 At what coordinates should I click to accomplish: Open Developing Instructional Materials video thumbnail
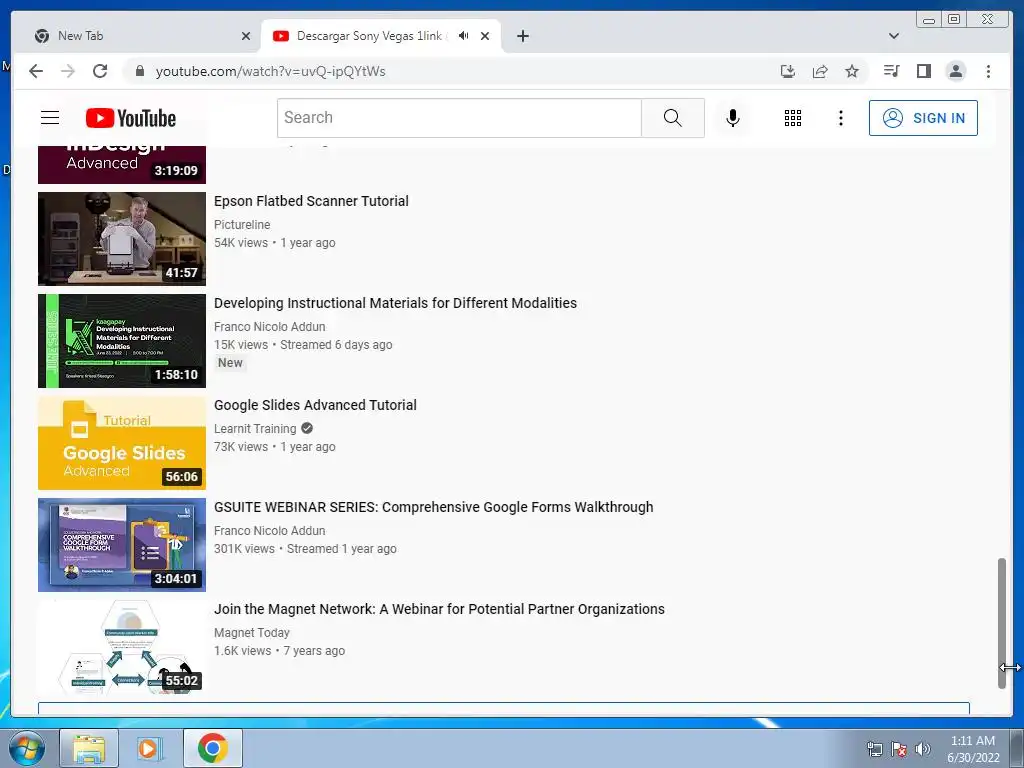[x=121, y=340]
